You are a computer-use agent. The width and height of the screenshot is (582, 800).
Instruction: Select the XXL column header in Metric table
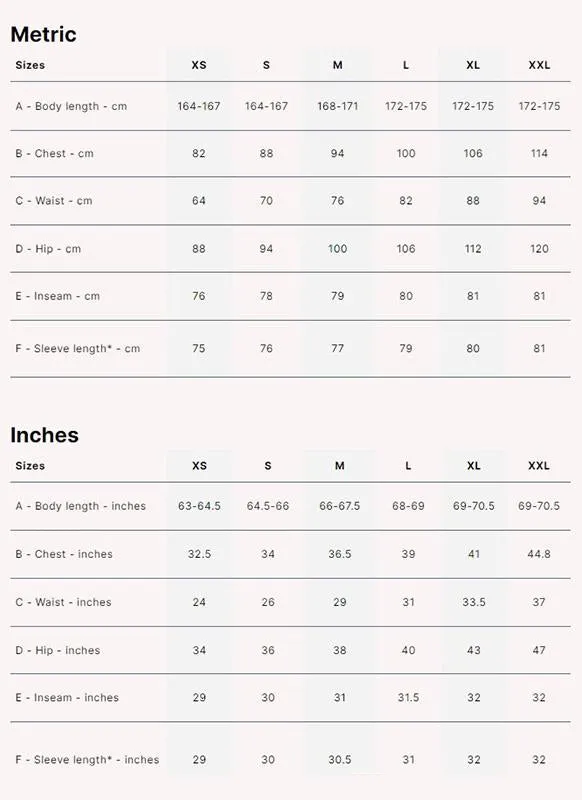[x=539, y=65]
